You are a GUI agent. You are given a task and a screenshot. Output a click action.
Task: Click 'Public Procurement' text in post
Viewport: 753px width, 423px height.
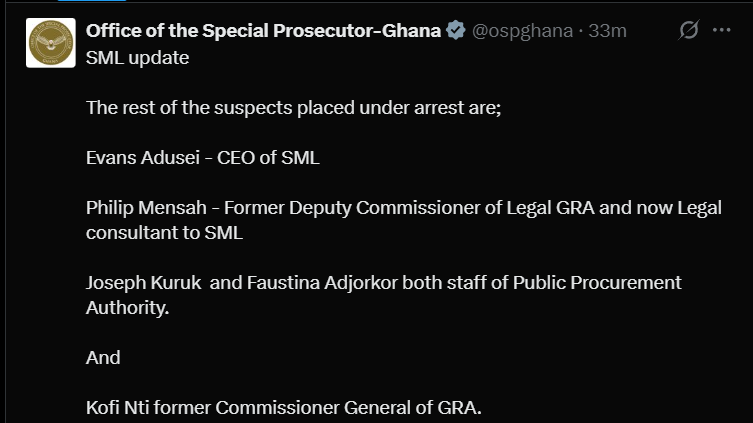(597, 283)
